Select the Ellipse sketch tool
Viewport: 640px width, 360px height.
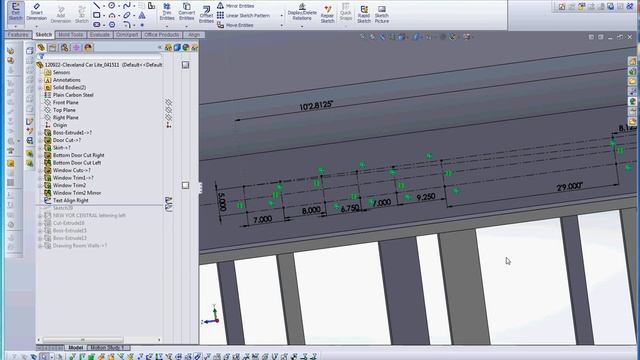point(127,15)
